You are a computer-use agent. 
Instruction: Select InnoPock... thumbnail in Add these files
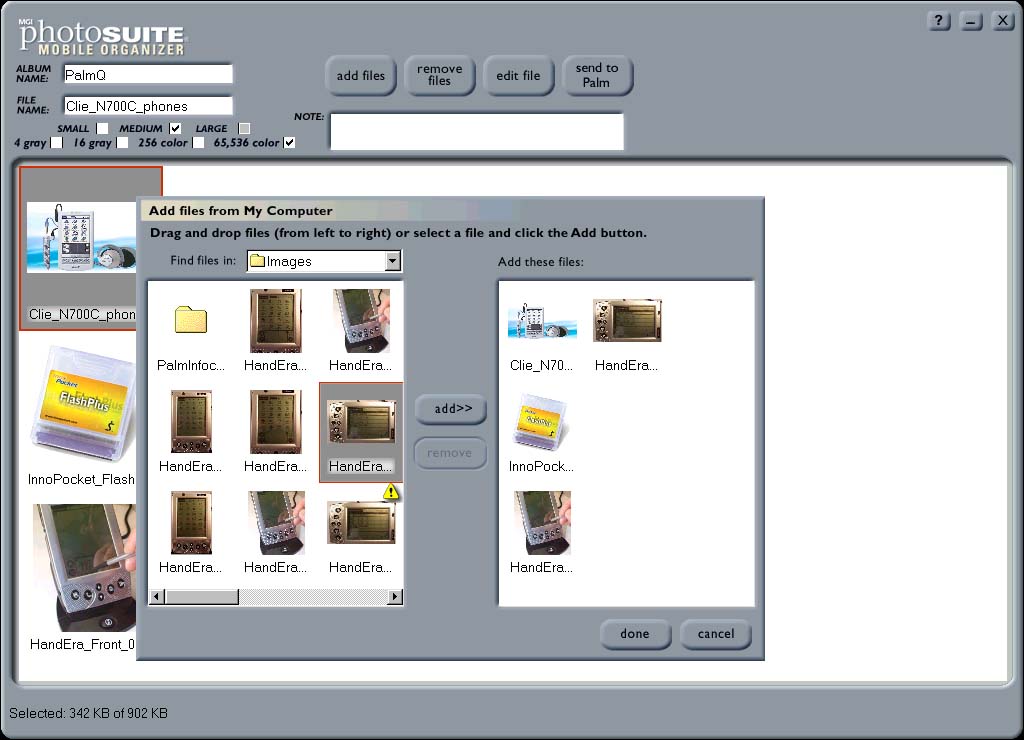coord(542,422)
